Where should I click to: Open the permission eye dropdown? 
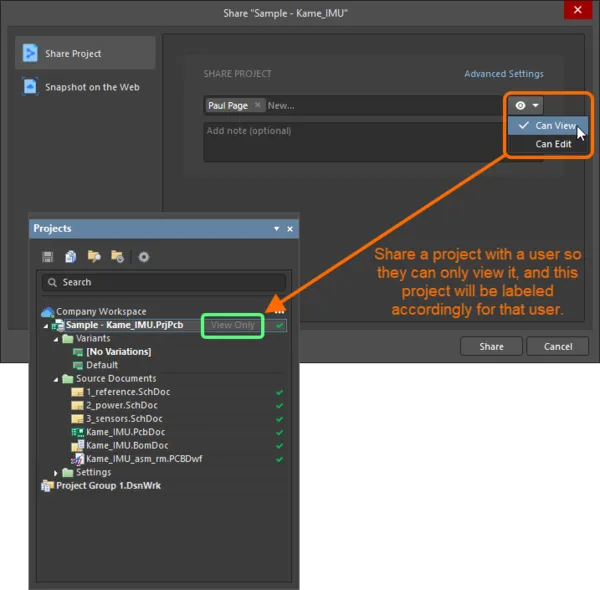pos(526,105)
